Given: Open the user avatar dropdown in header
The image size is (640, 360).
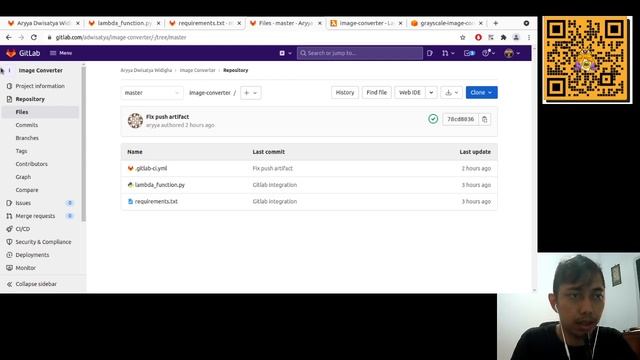Looking at the screenshot, I should (512, 53).
